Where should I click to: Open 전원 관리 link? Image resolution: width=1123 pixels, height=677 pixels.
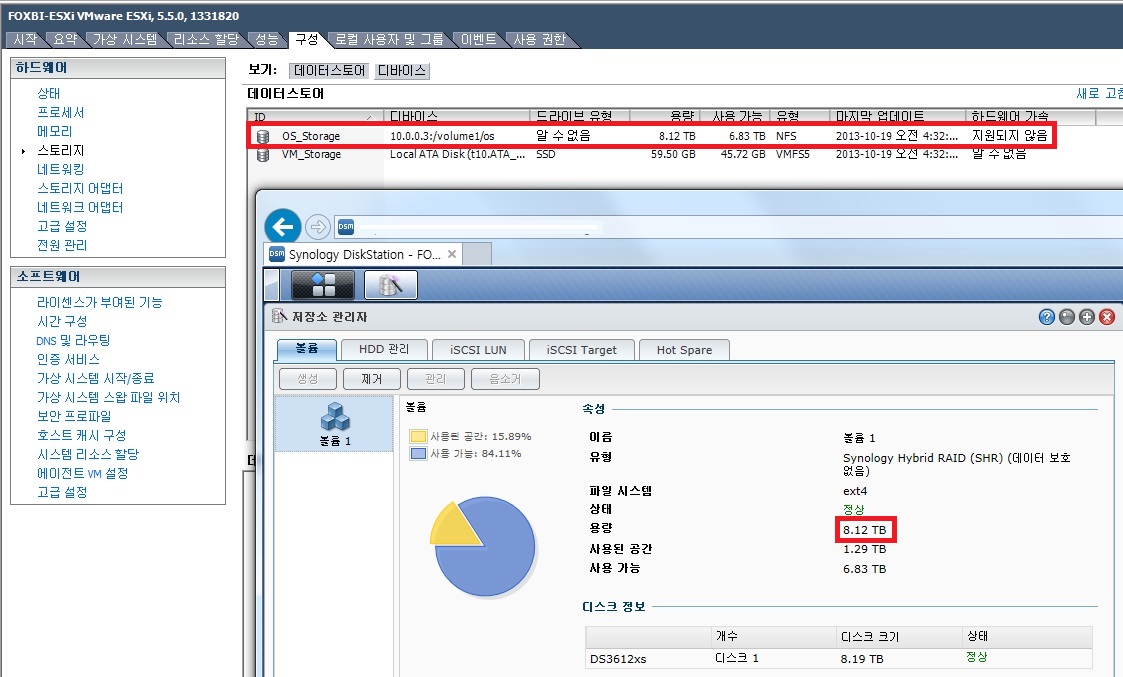click(62, 245)
